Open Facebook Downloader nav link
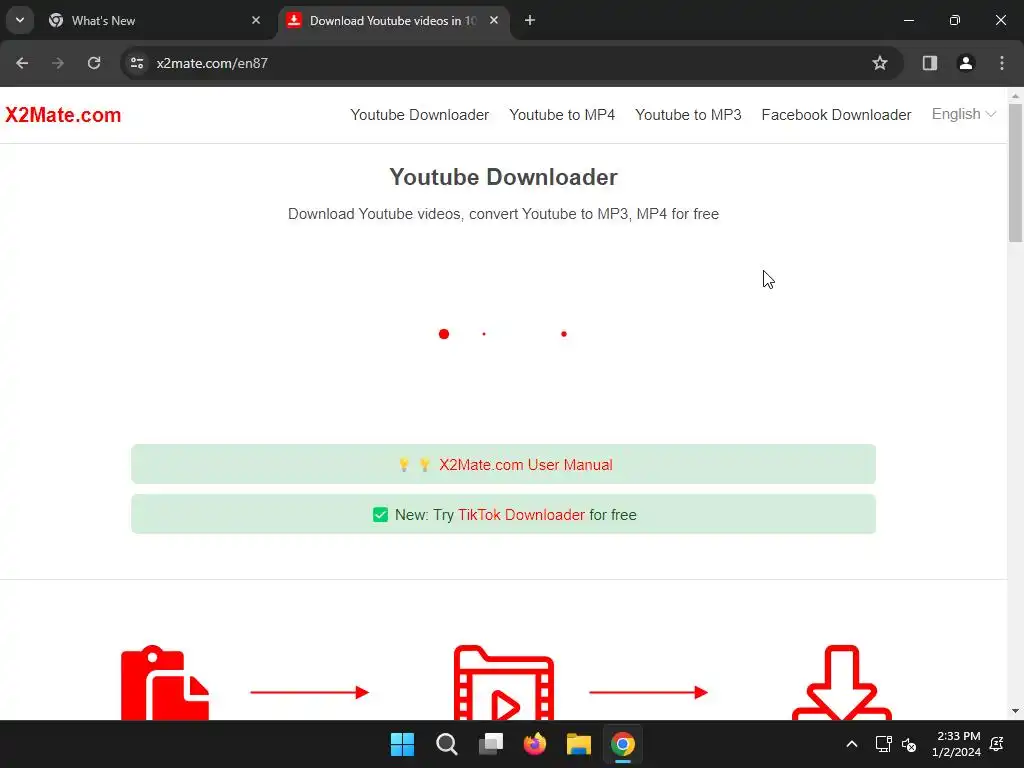Viewport: 1024px width, 768px height. click(836, 115)
